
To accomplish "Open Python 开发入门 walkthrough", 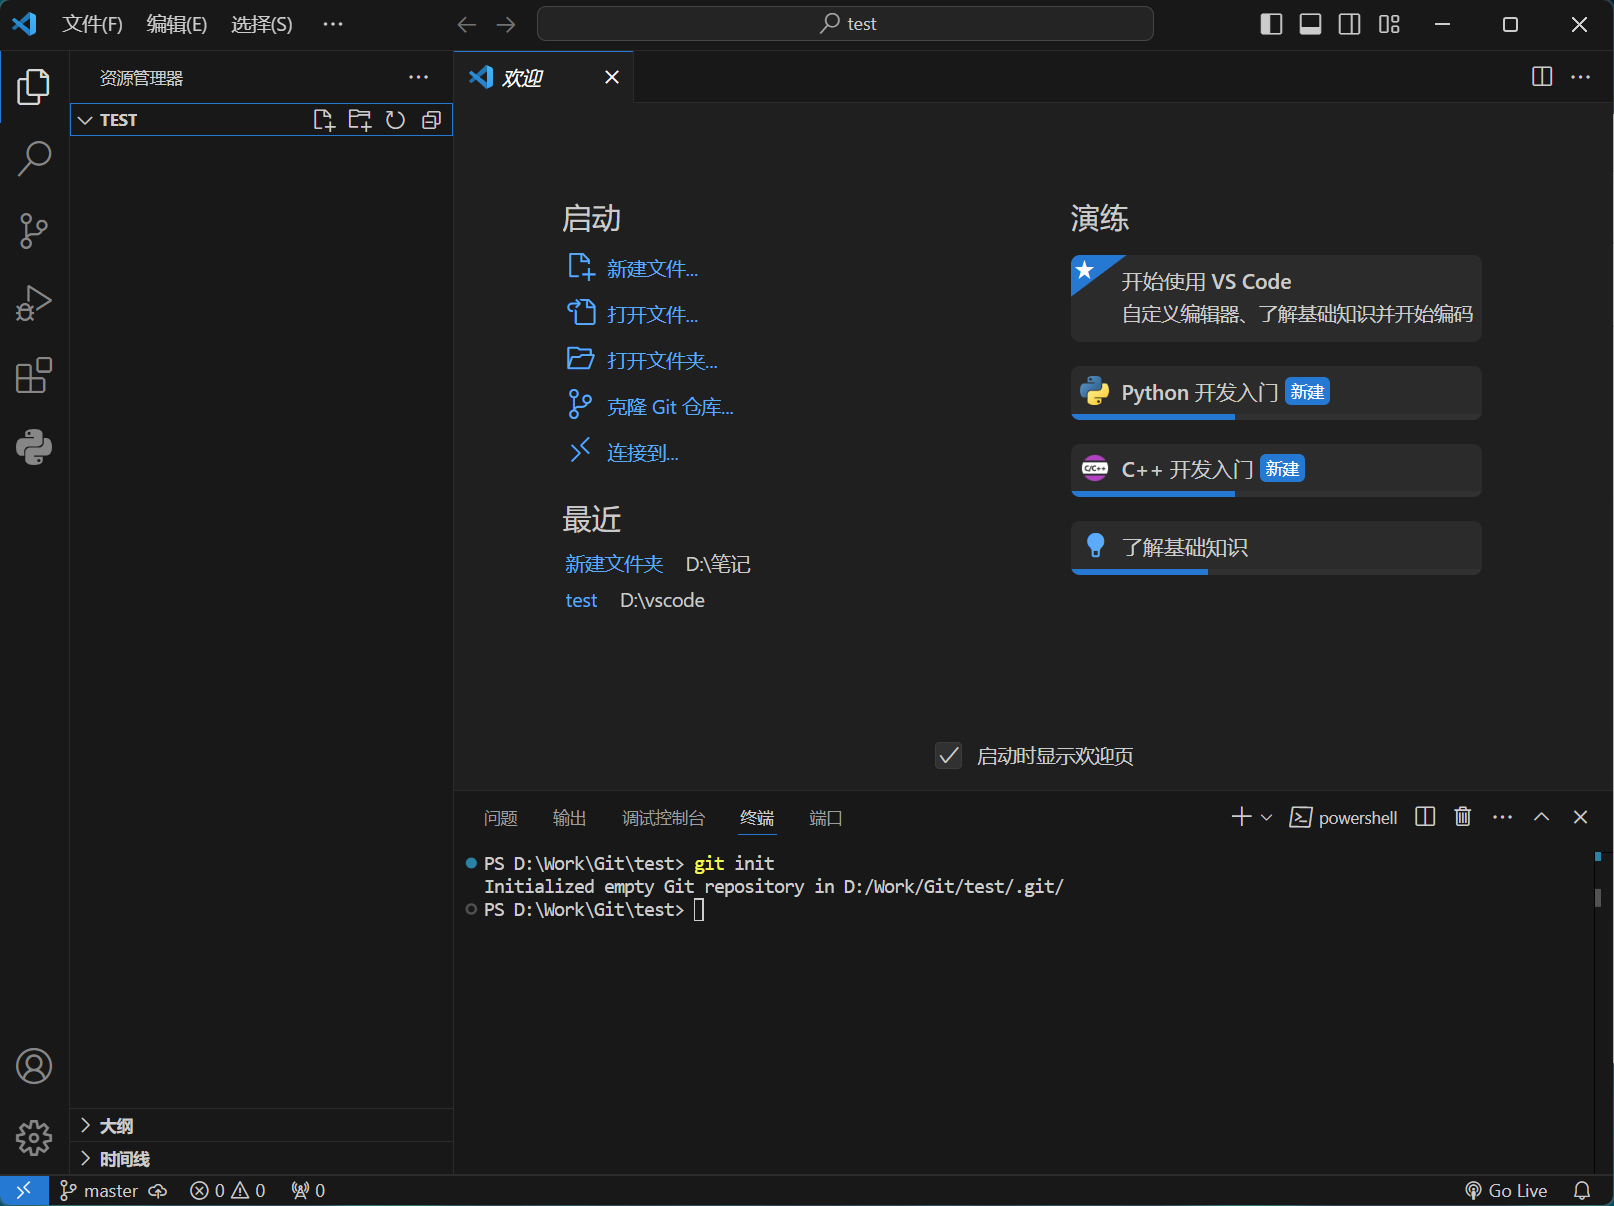I will click(x=1276, y=393).
